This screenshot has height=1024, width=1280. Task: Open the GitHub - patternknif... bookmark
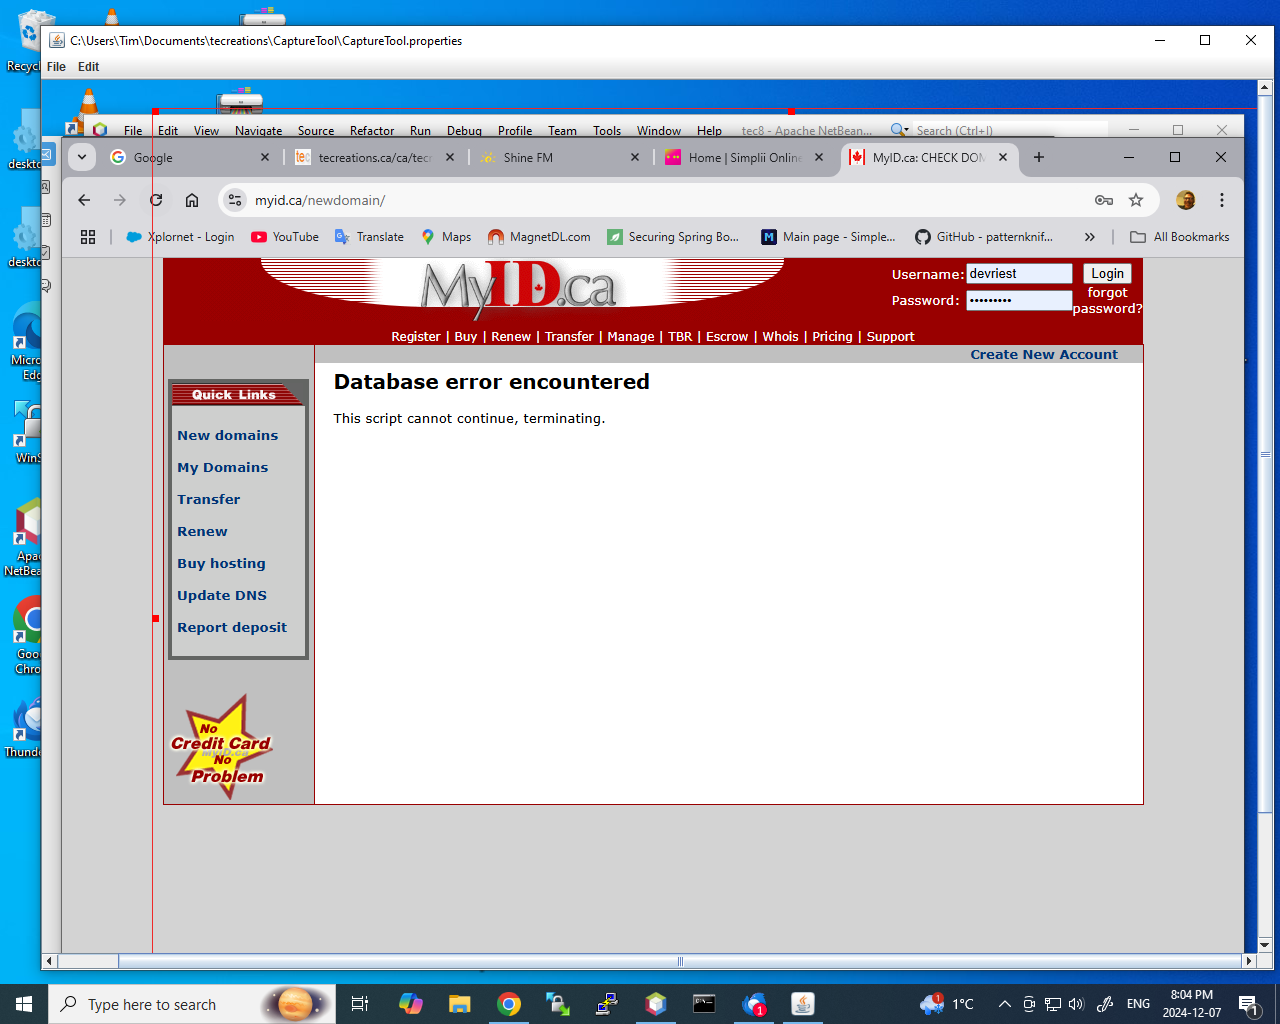pos(984,237)
